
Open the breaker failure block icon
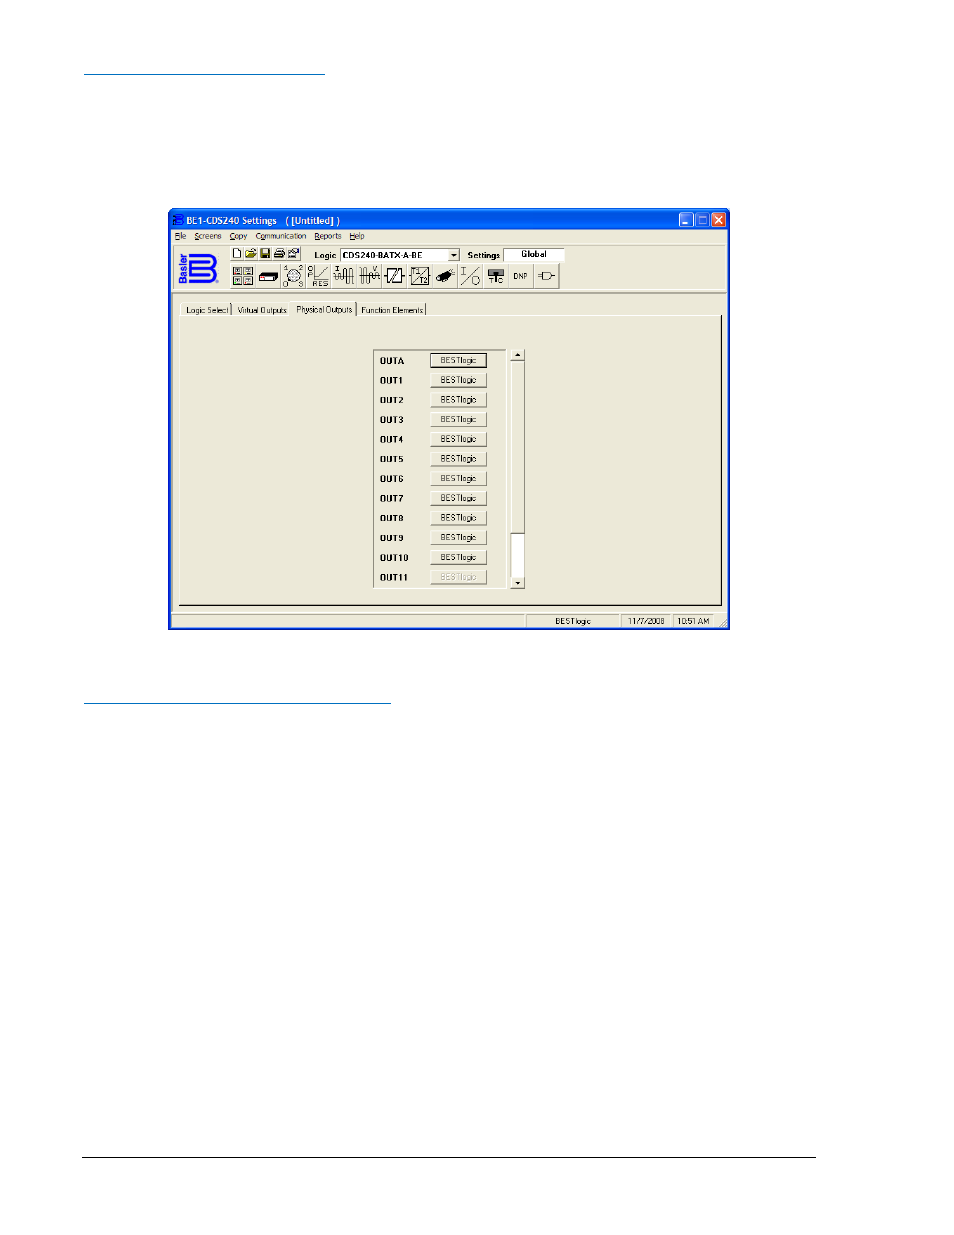click(x=395, y=276)
